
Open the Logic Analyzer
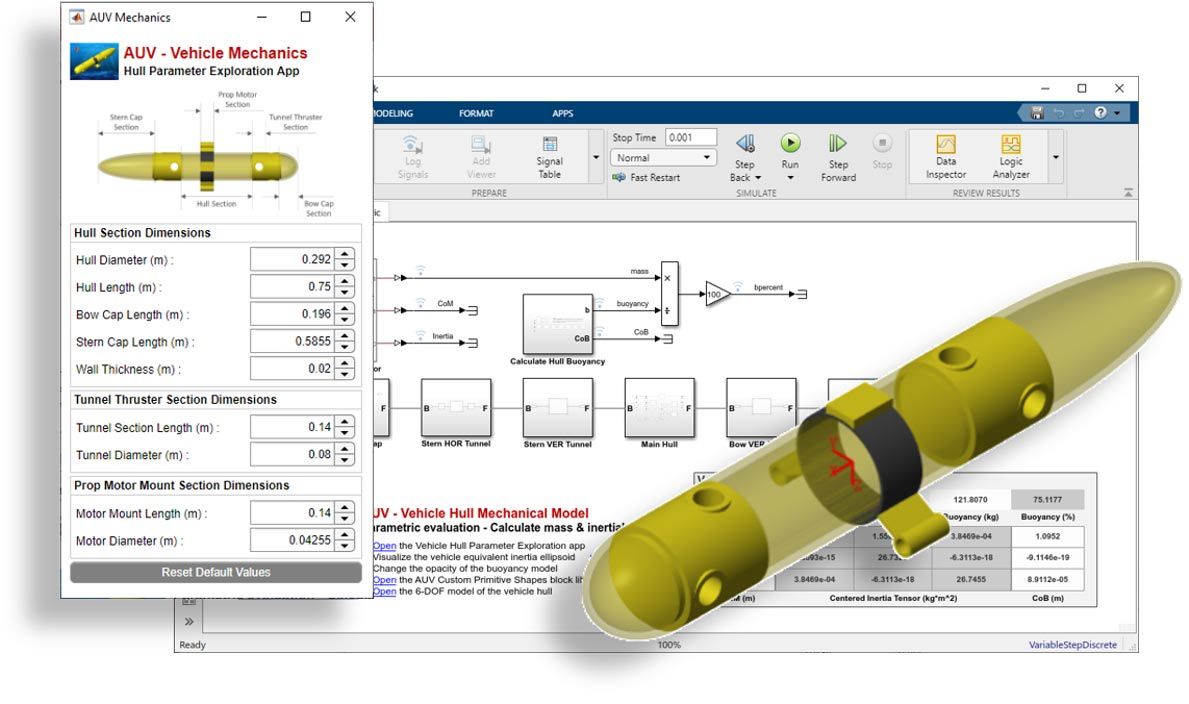[x=1010, y=145]
